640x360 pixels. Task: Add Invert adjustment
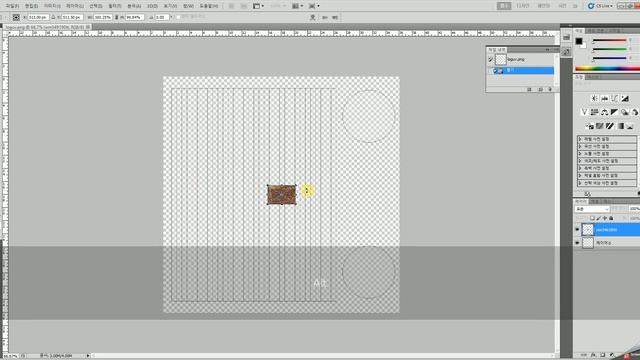[x=589, y=126]
